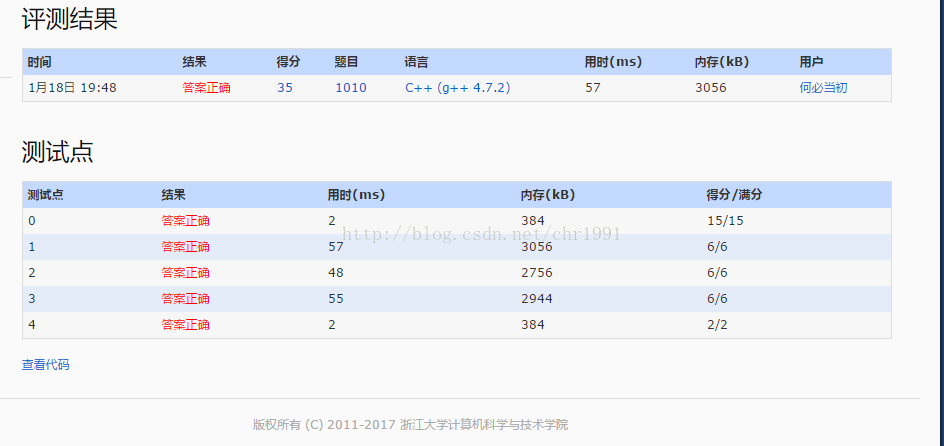
Task: Click test point 2 row number
Action: (x=32, y=273)
